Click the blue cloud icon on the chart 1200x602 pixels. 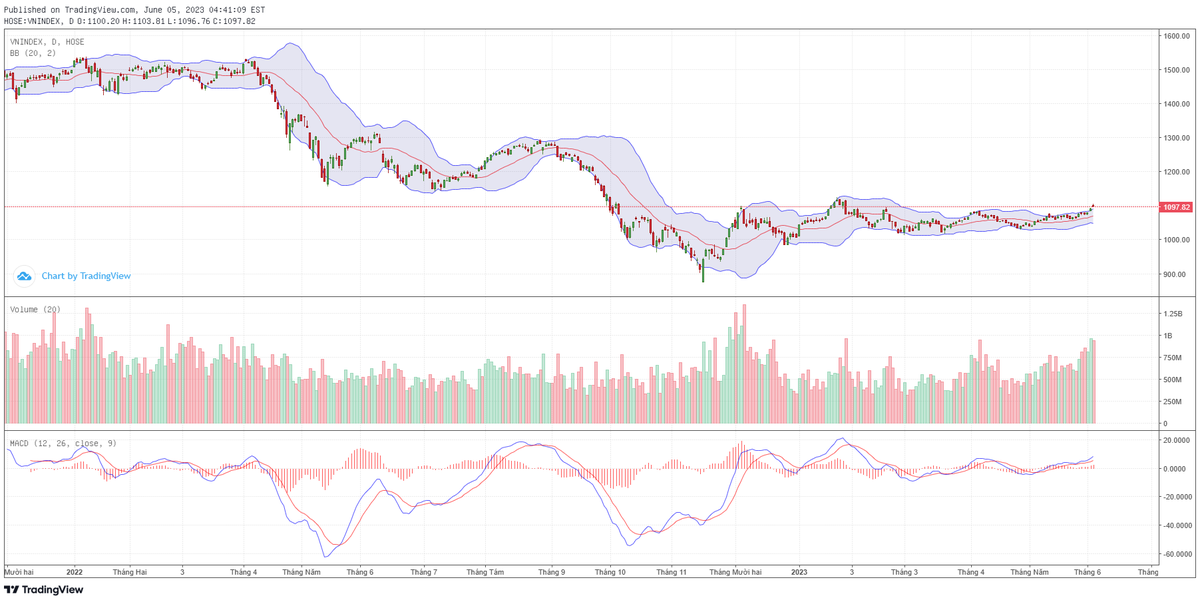click(23, 275)
